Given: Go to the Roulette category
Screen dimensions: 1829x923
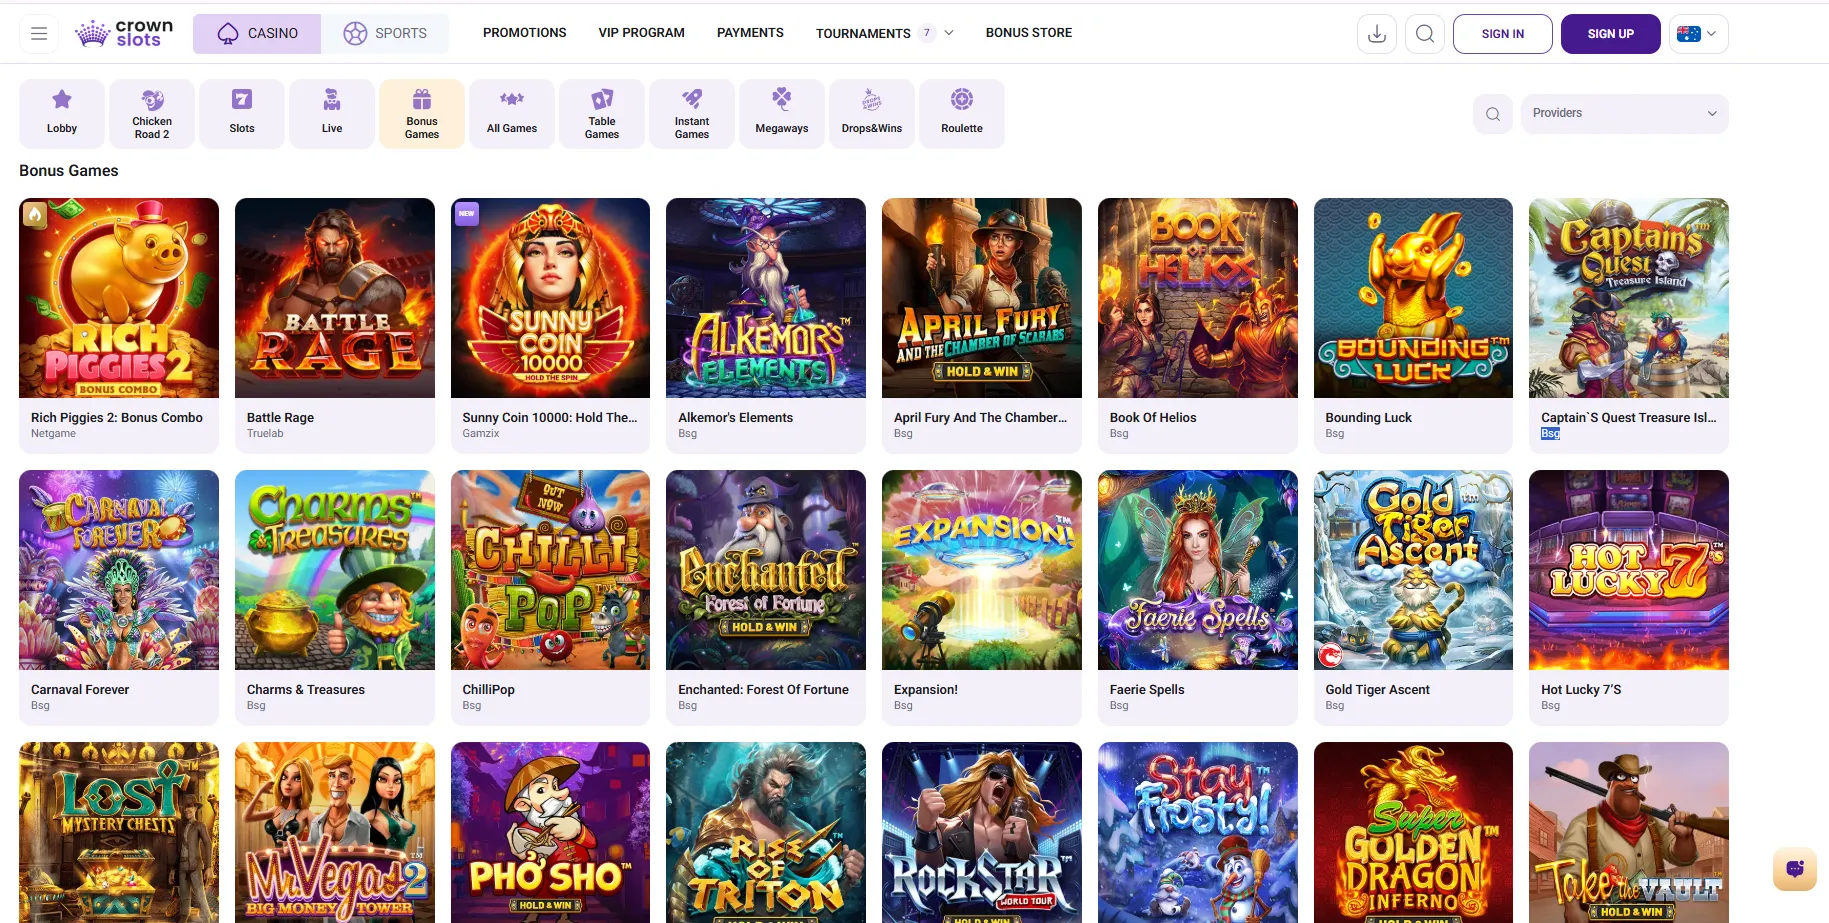Looking at the screenshot, I should coord(962,114).
